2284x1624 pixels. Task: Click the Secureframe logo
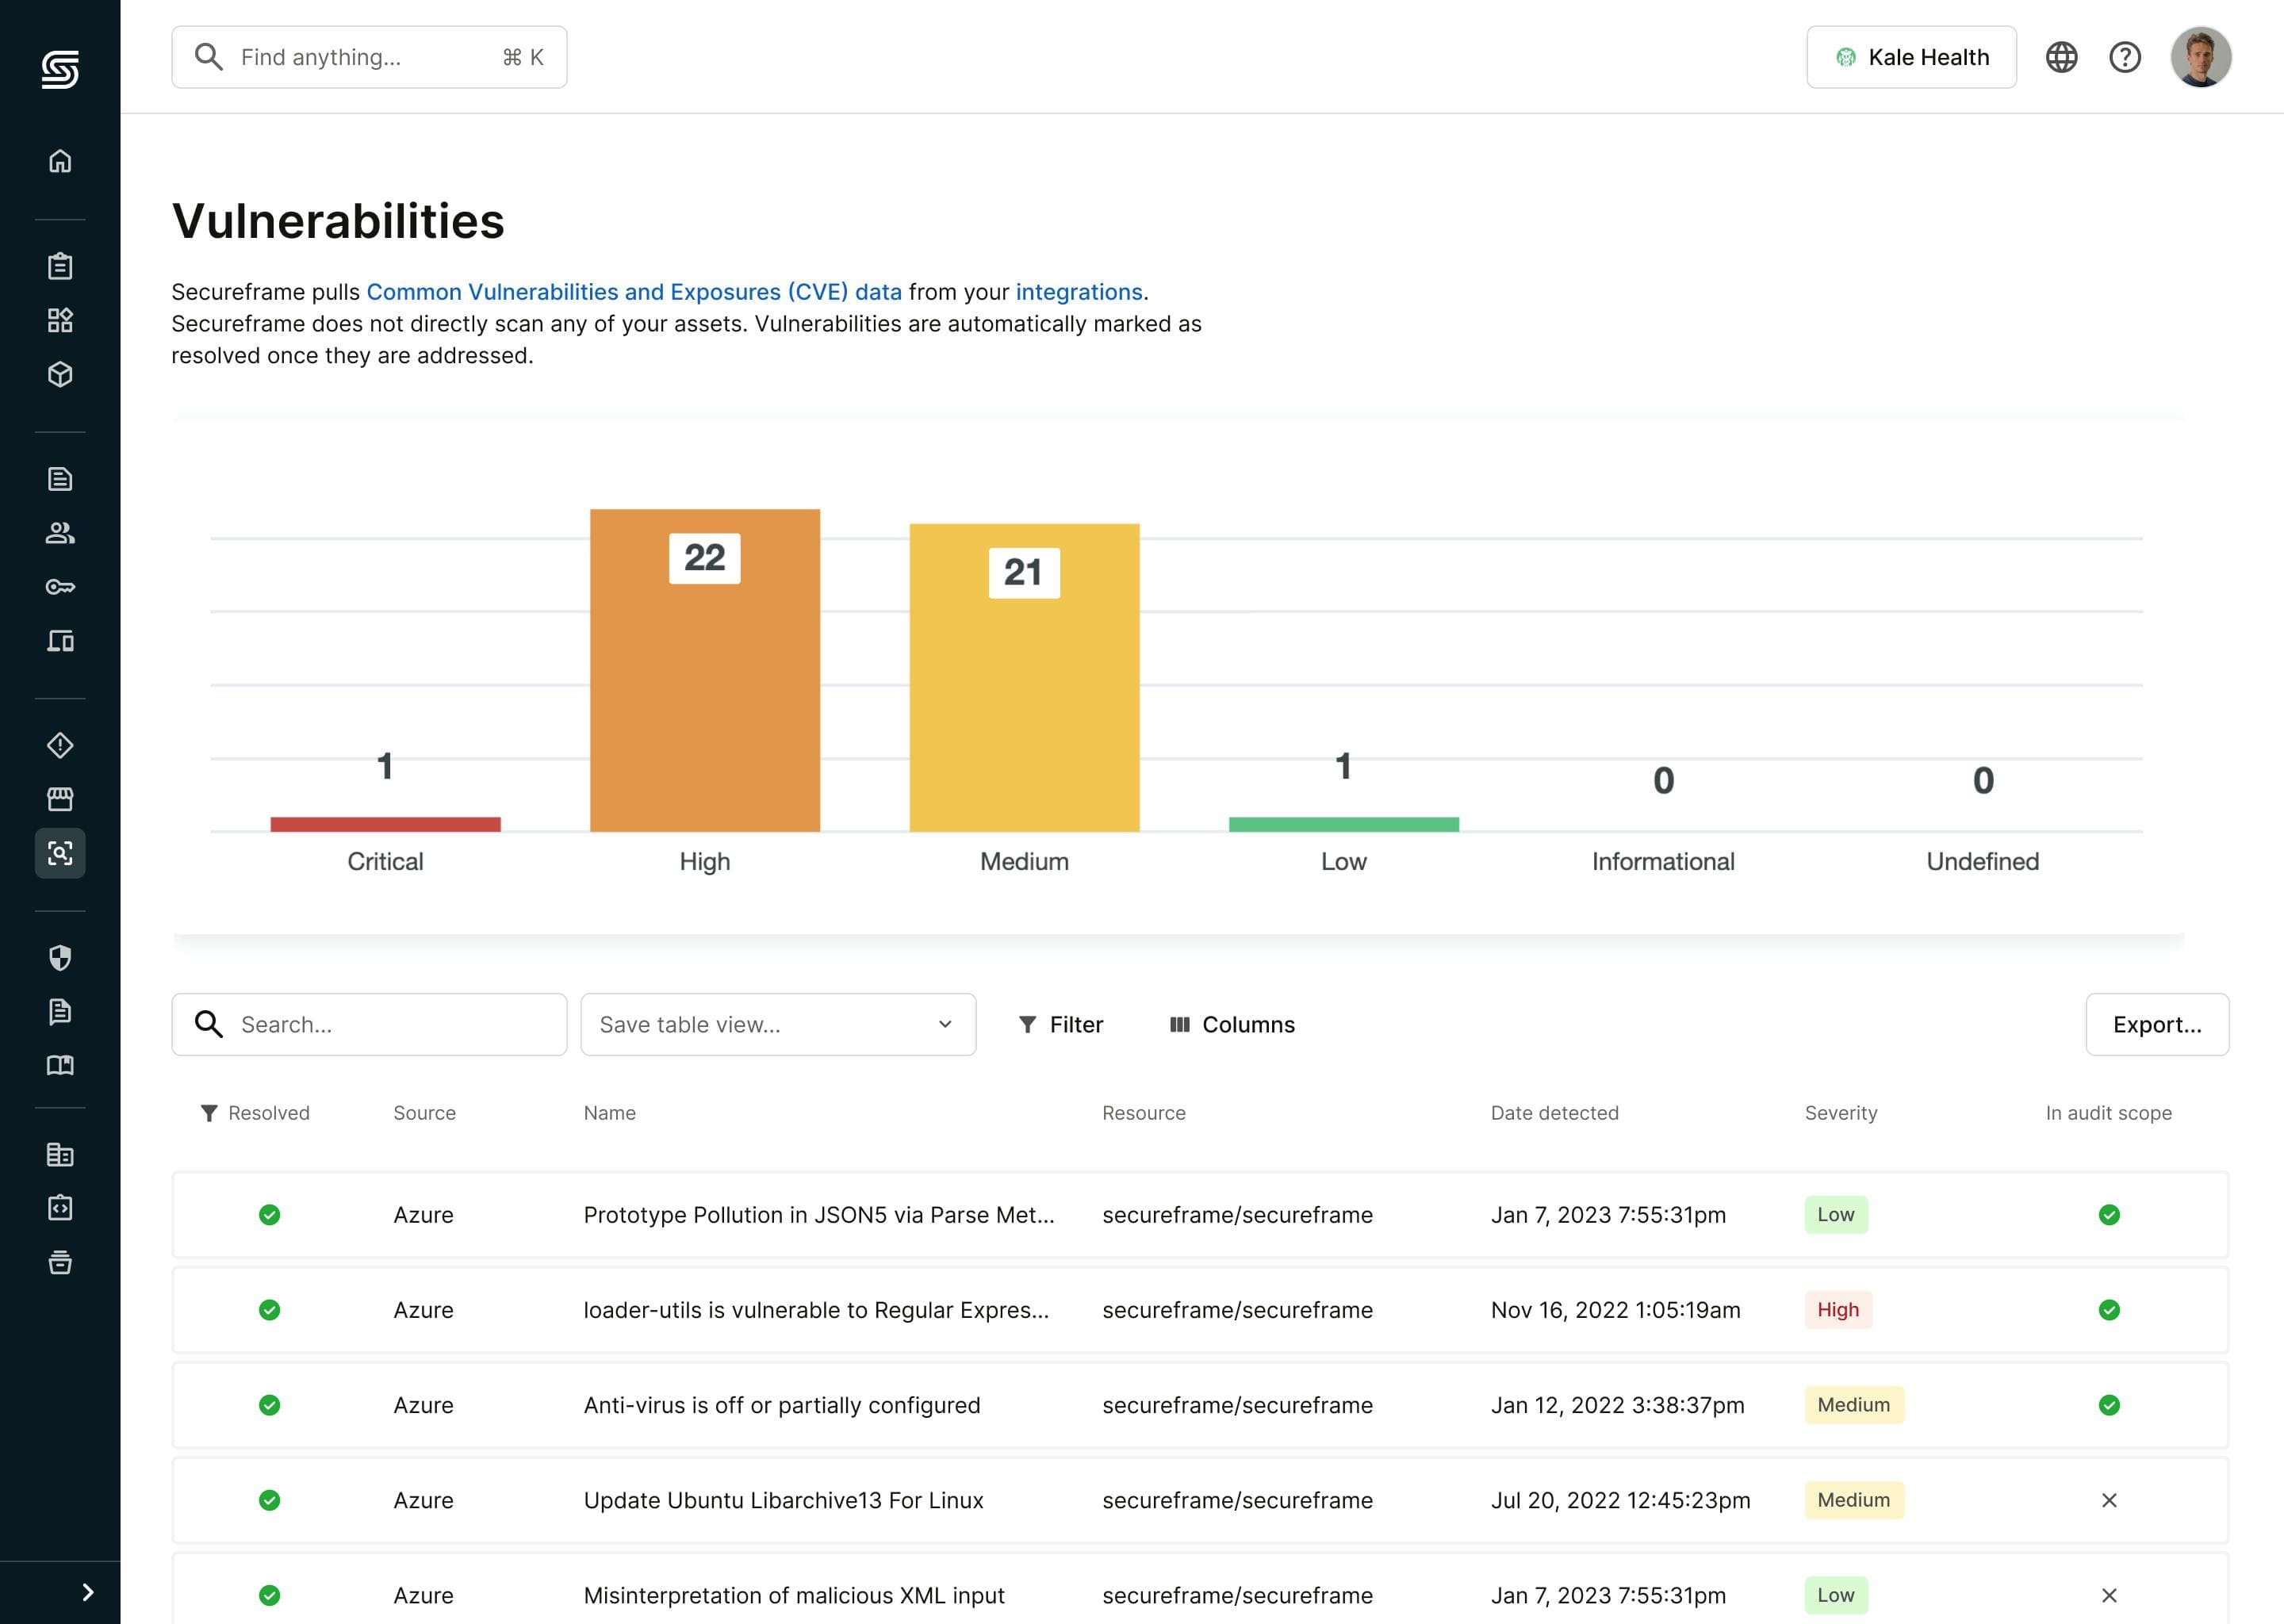coord(60,69)
